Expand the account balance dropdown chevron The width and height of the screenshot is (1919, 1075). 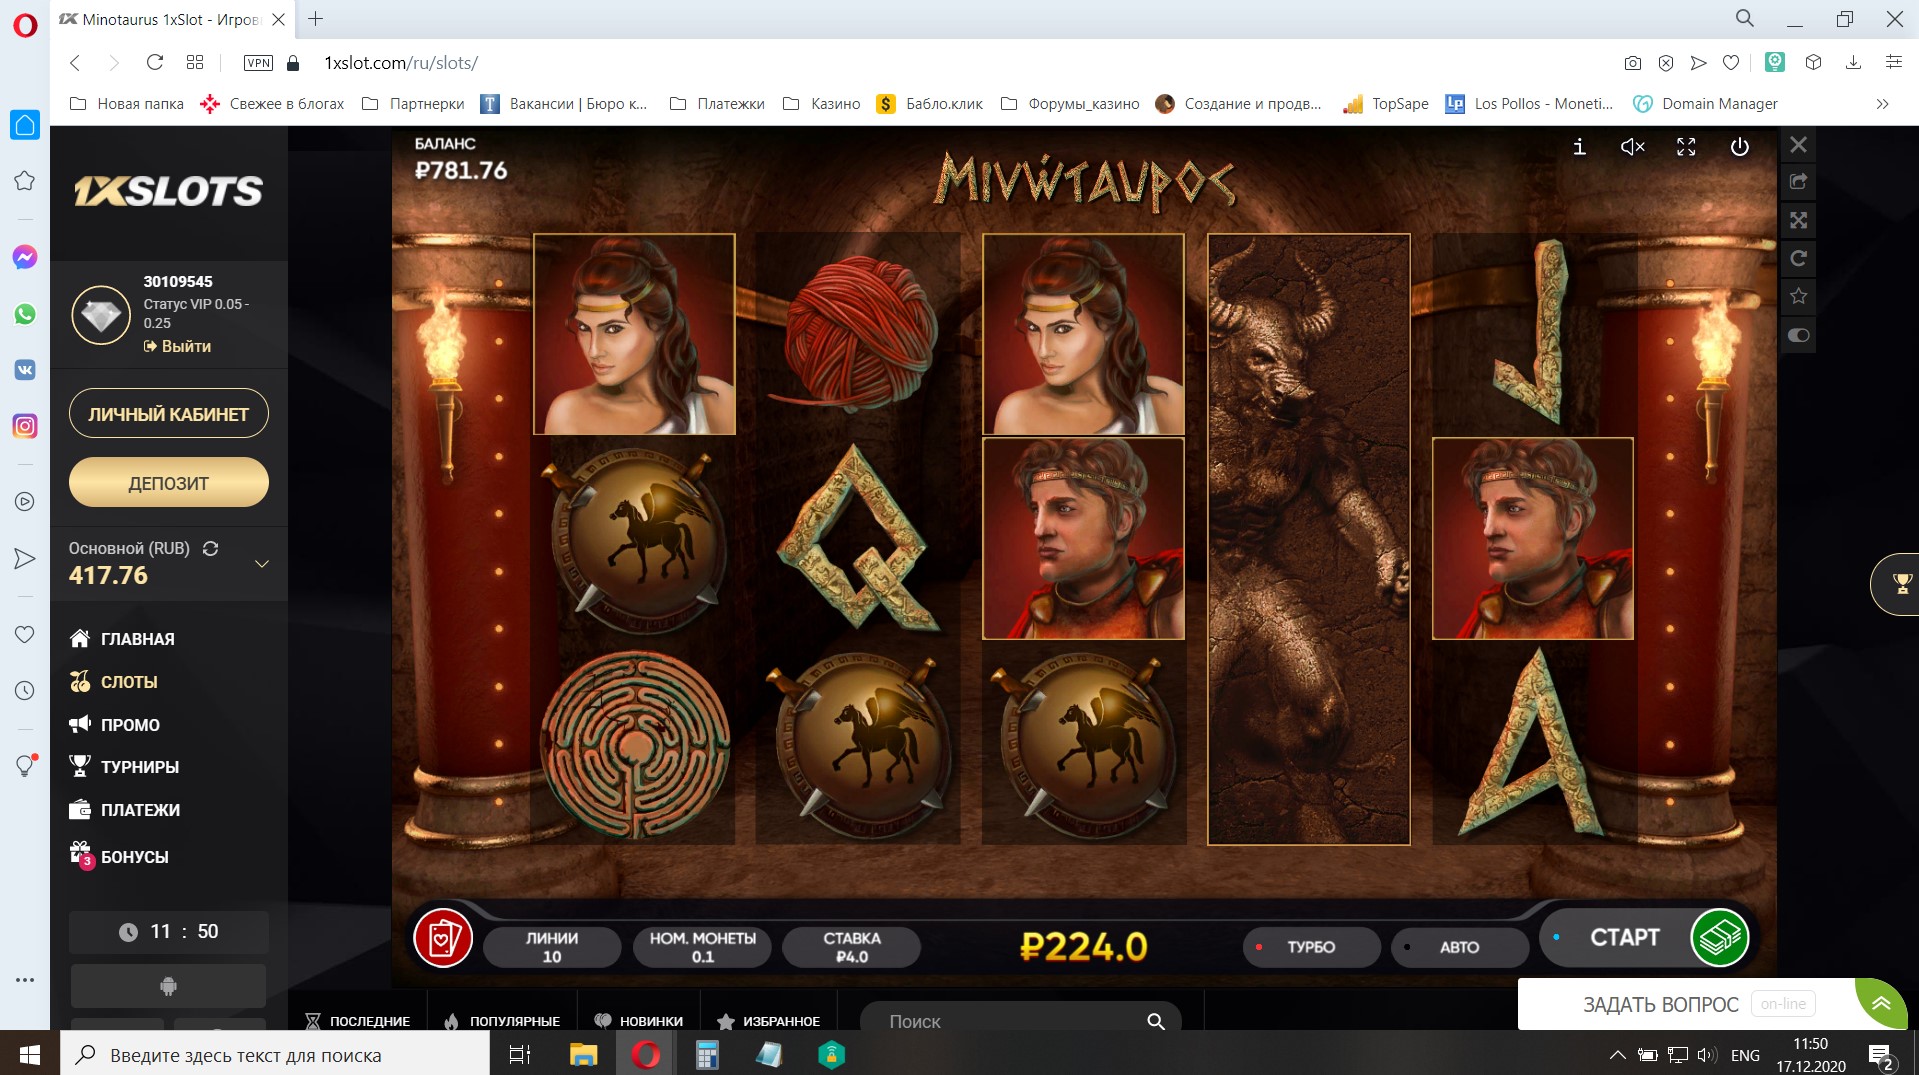262,564
